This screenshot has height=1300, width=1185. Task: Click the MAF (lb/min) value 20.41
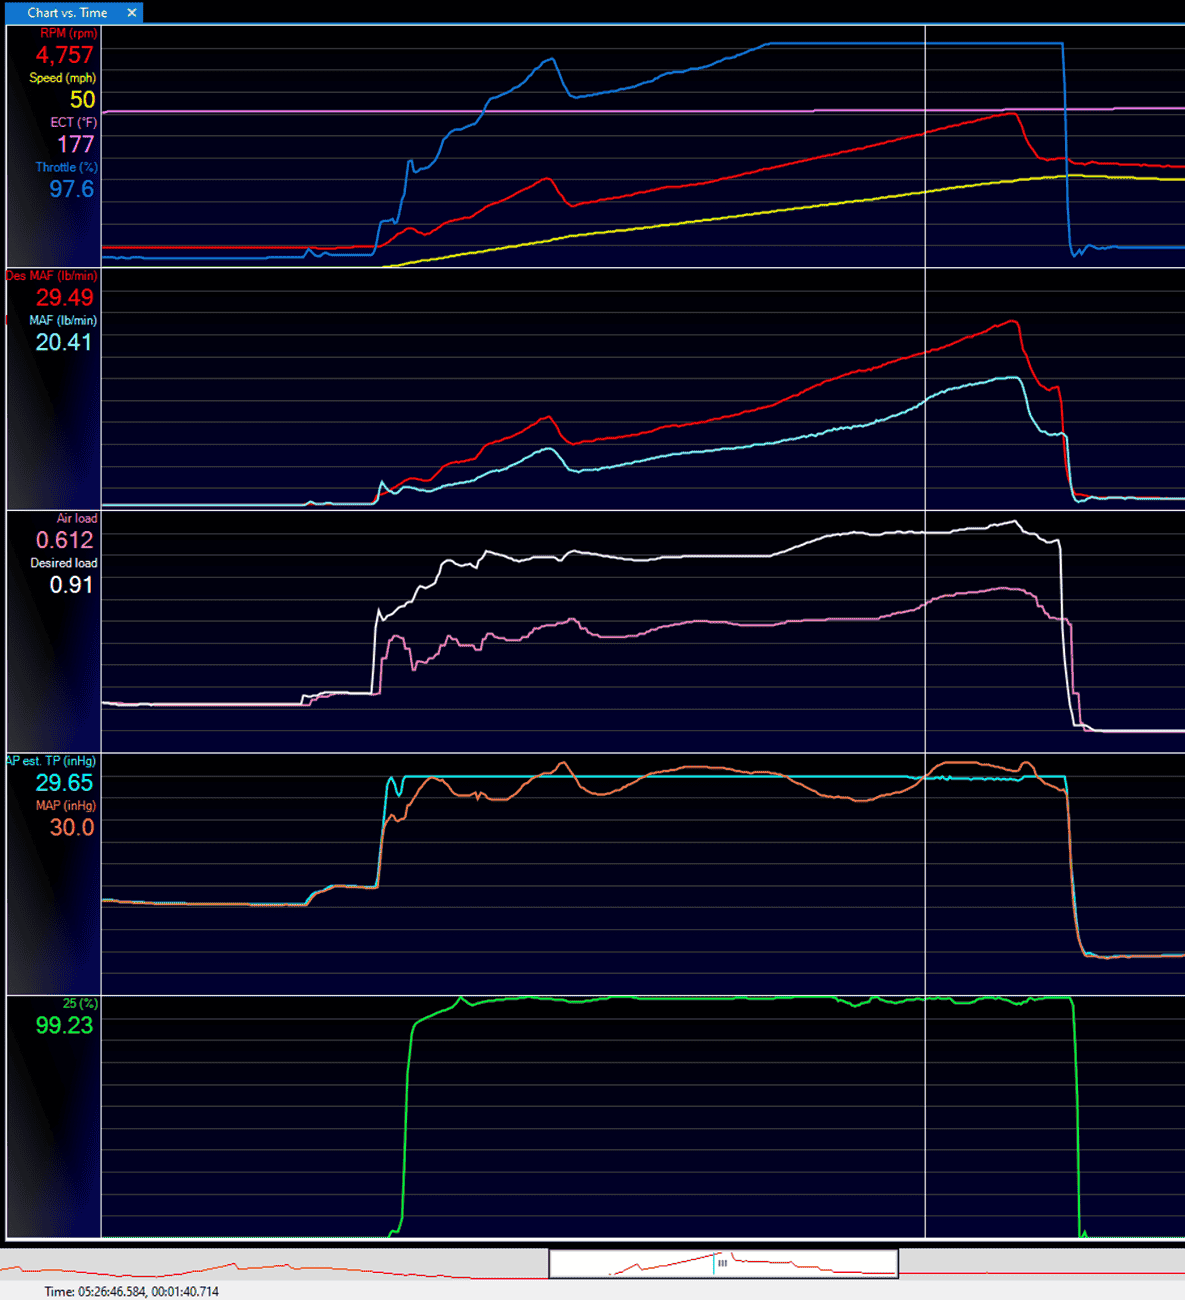64,342
